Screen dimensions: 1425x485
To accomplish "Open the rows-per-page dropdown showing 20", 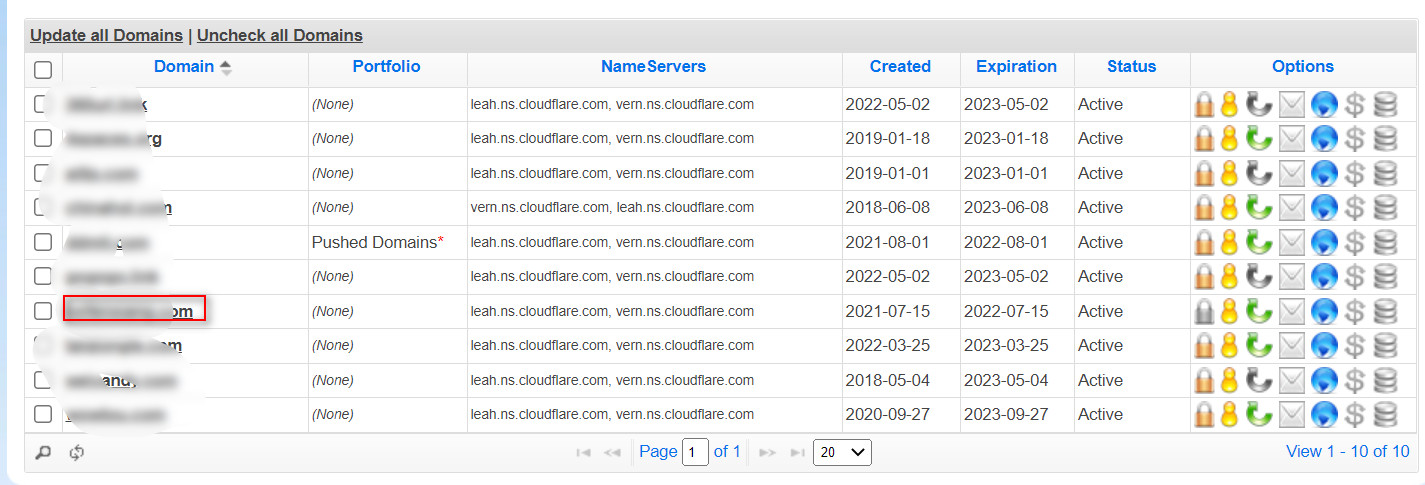I will 842,452.
